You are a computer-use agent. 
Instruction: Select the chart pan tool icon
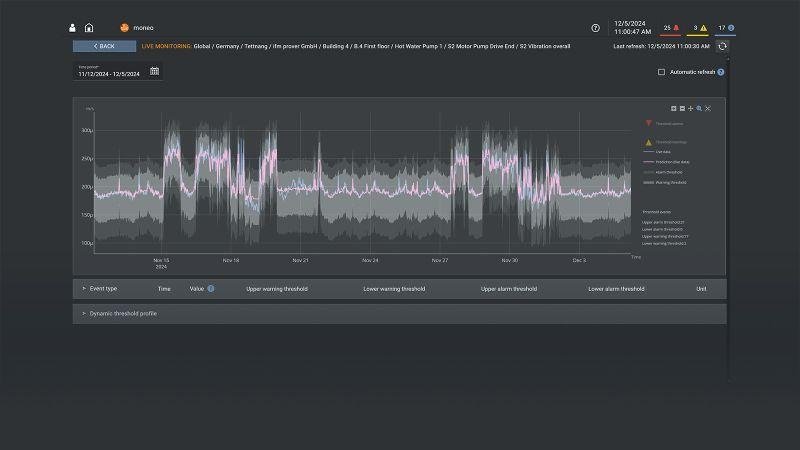690,109
